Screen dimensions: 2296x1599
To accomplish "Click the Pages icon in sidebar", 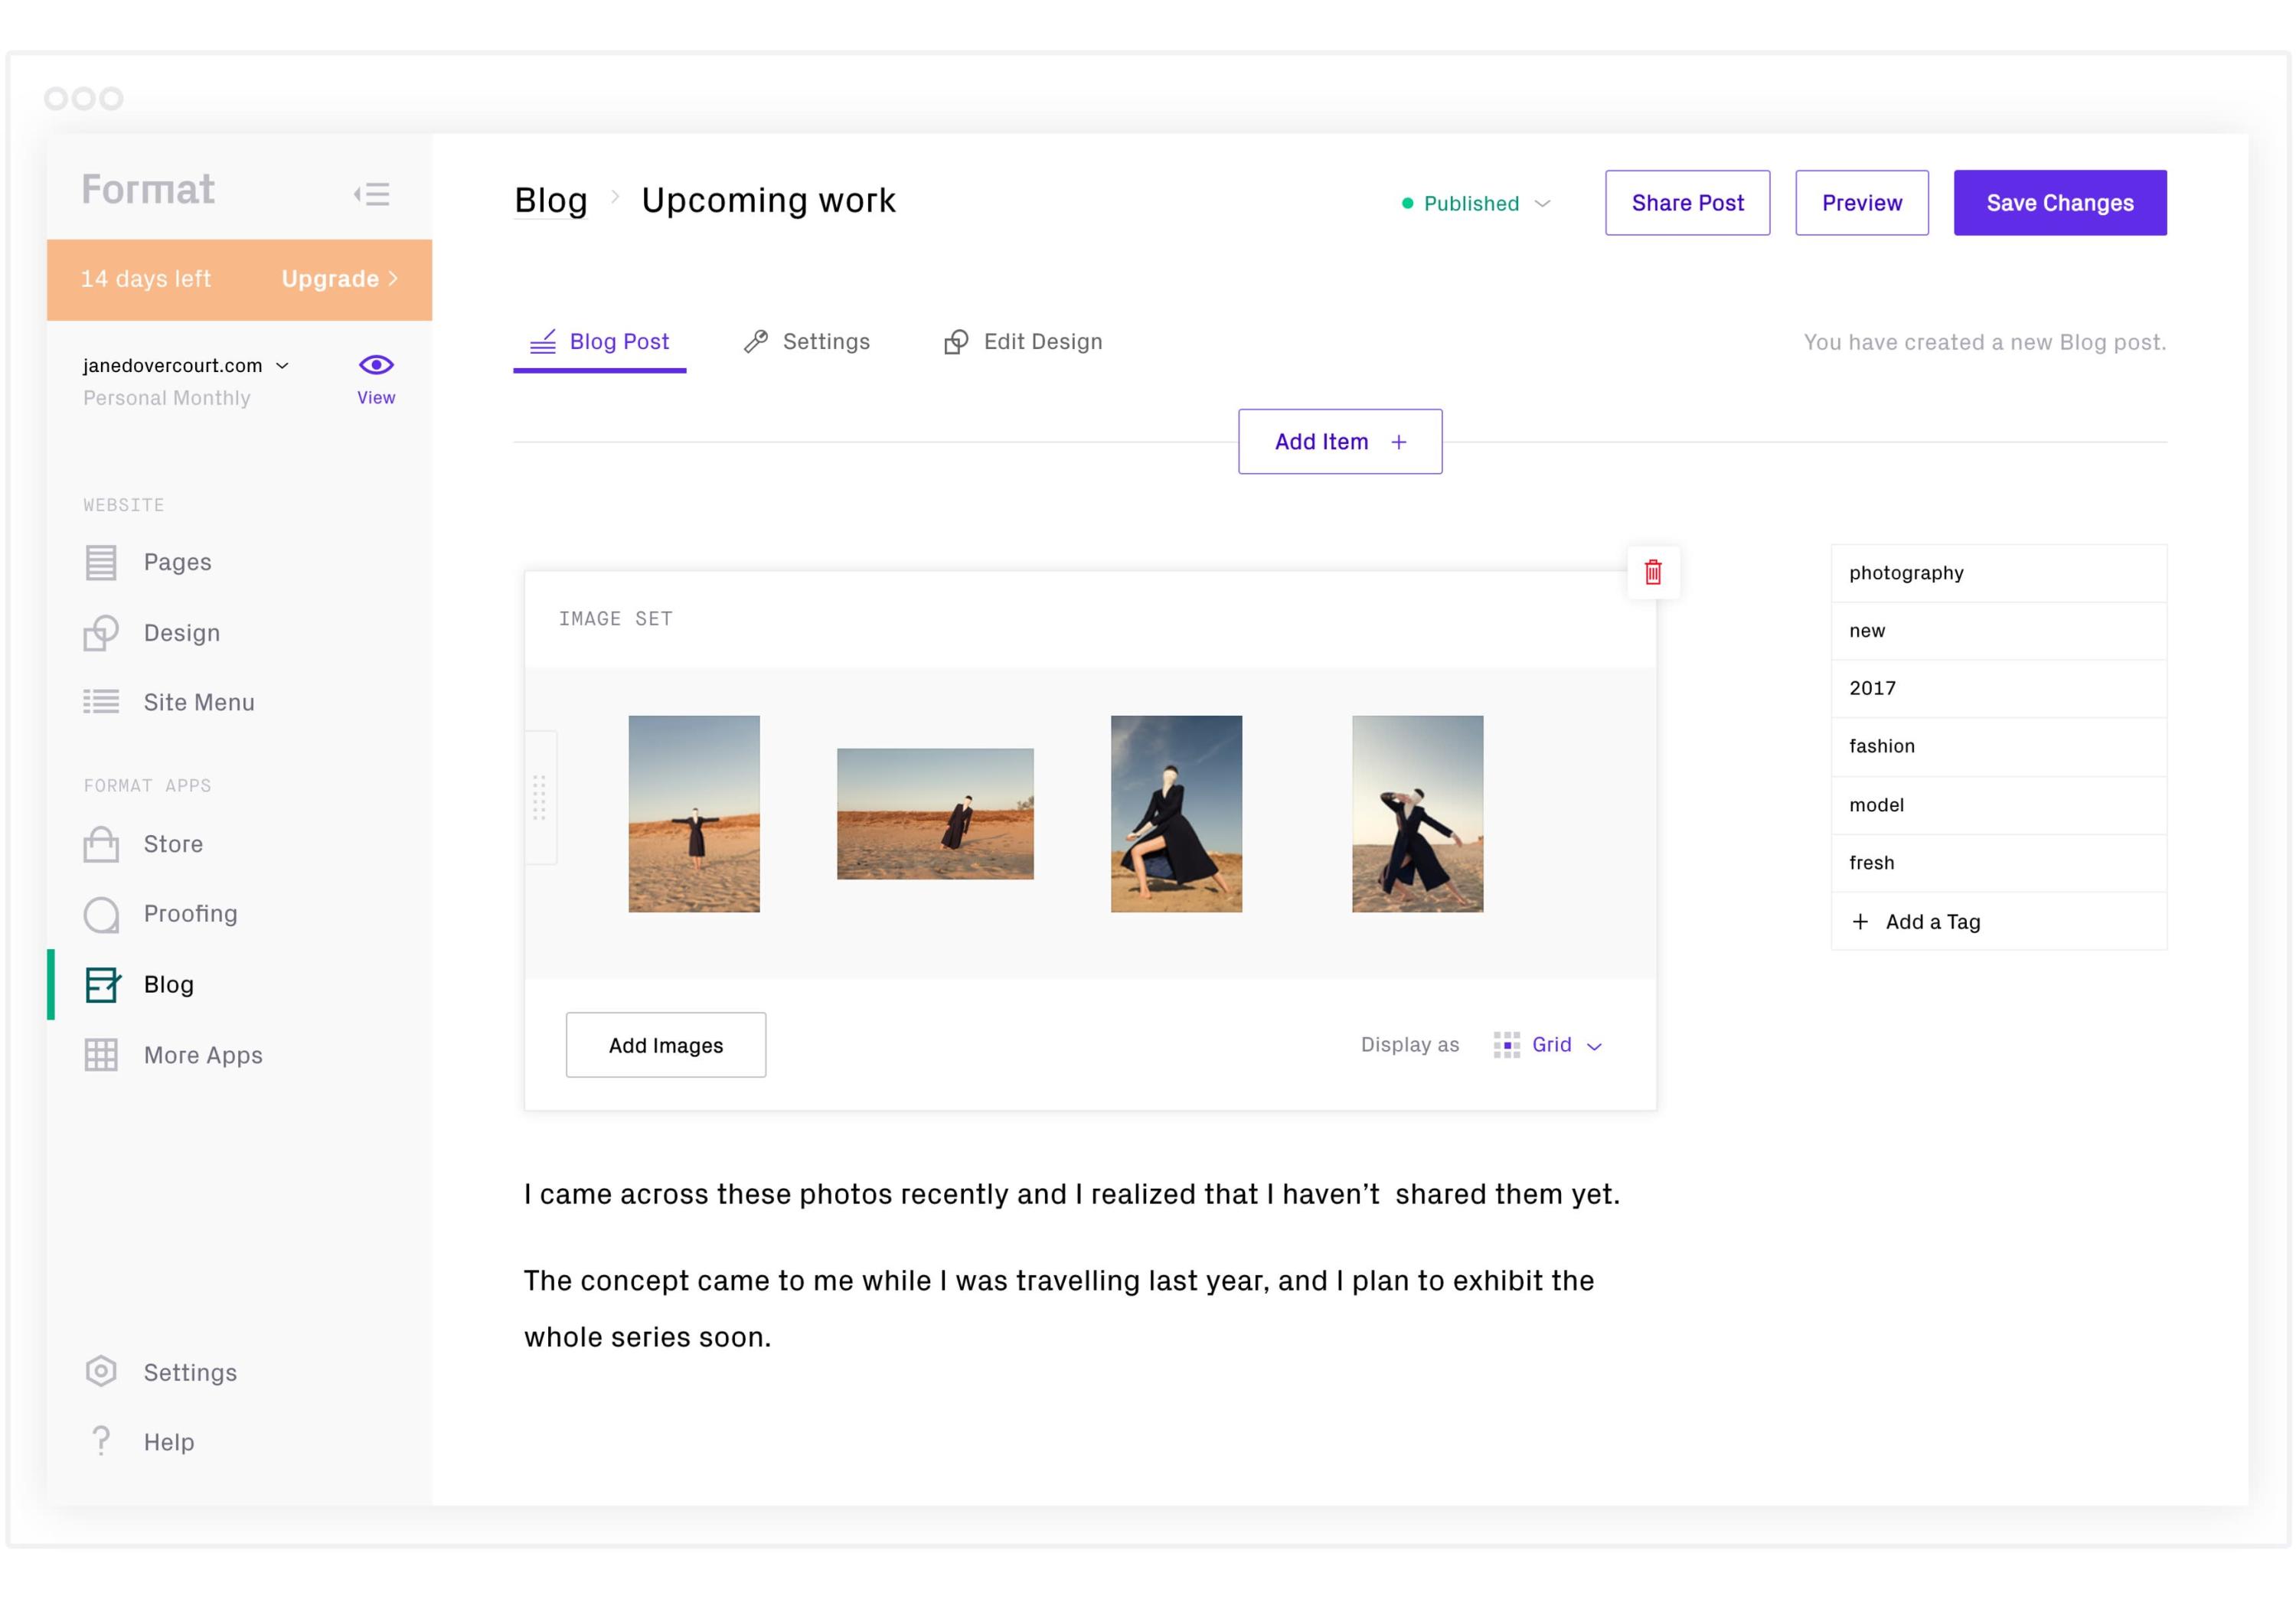I will pyautogui.click(x=101, y=562).
